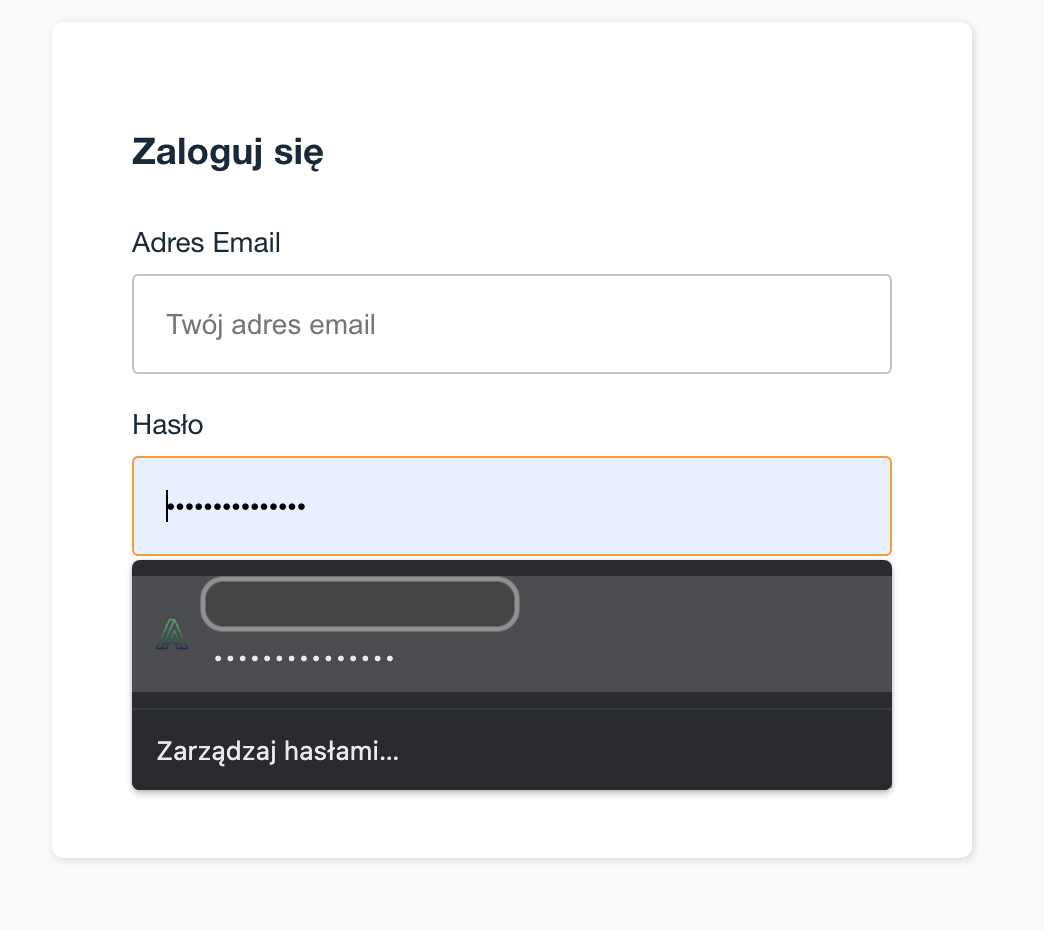Screen dimensions: 1044x930
Task: Select the dotted masked password text
Action: click(x=303, y=657)
